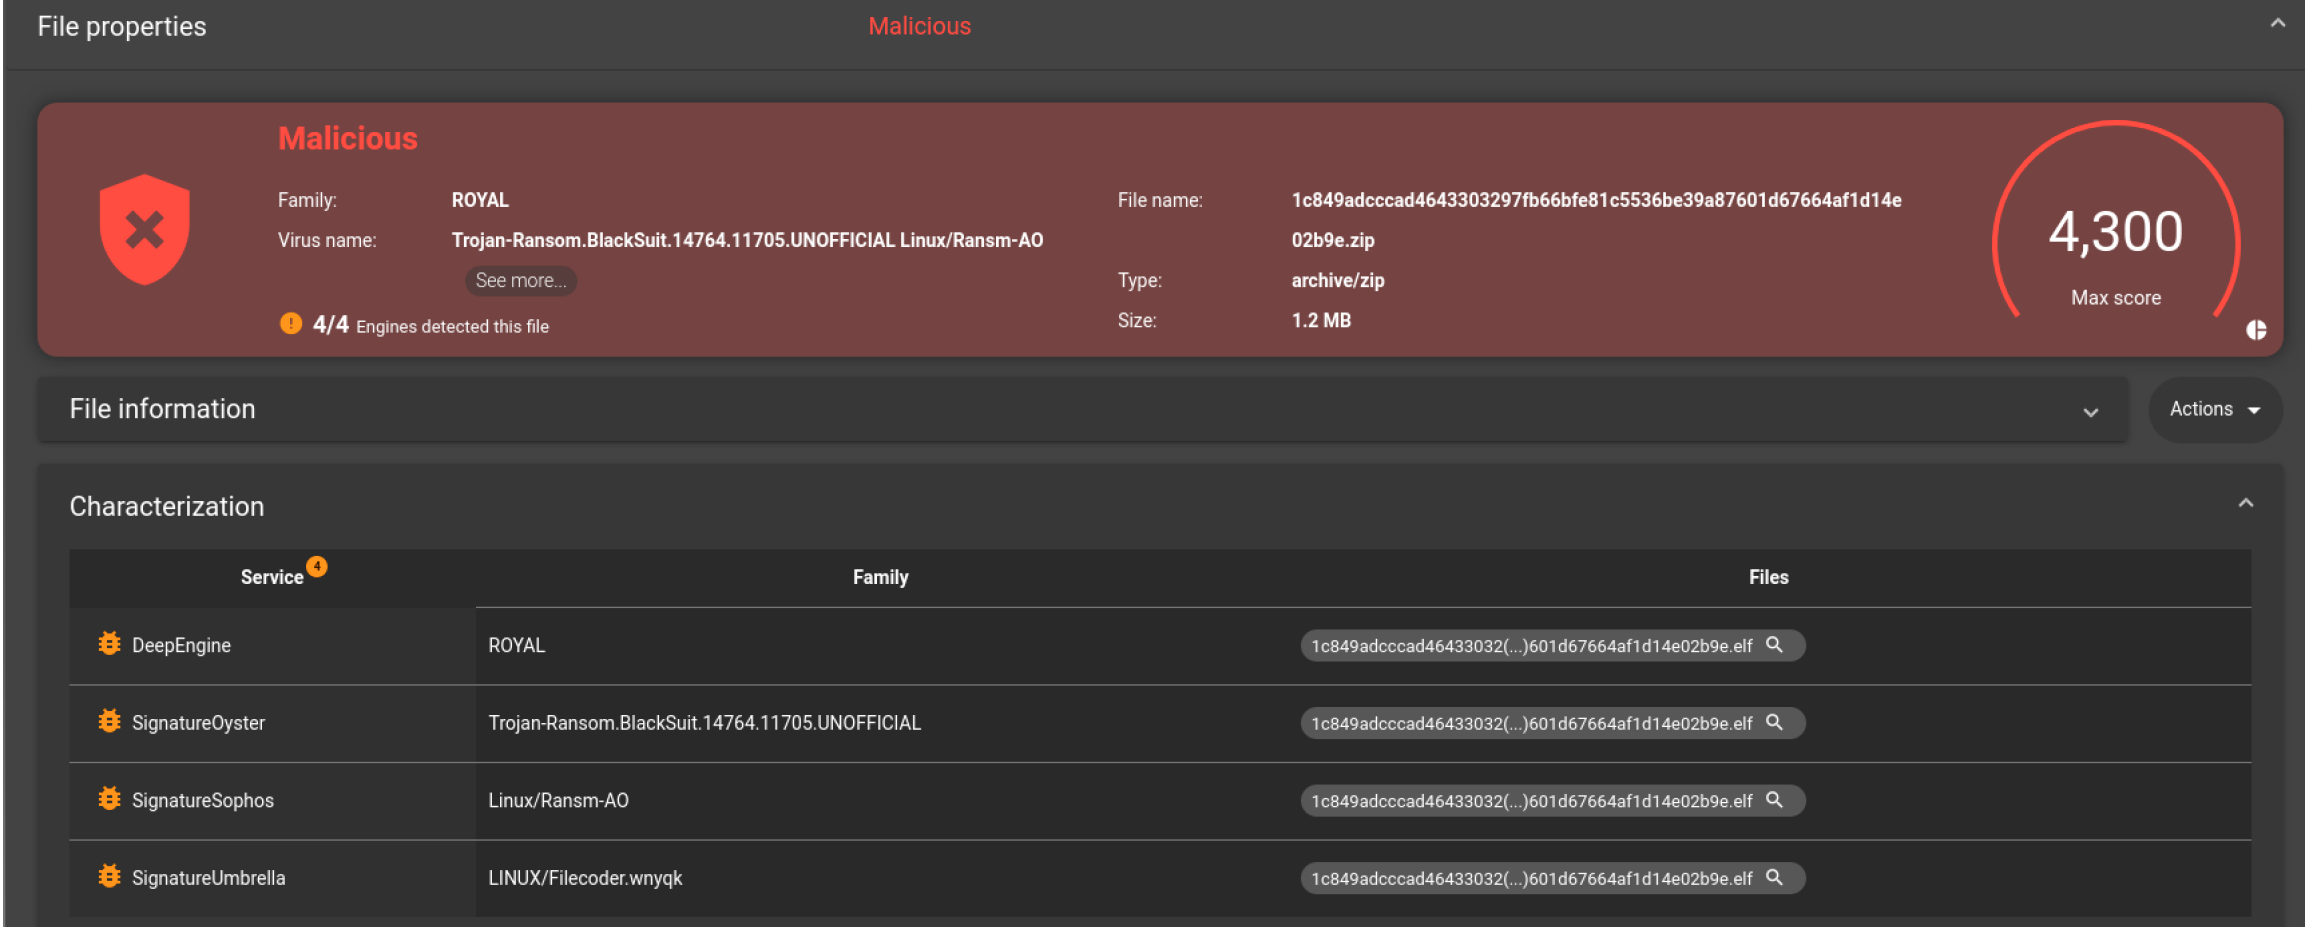The height and width of the screenshot is (927, 2305).
Task: Click the orange 4 badge on Service header
Action: point(317,566)
